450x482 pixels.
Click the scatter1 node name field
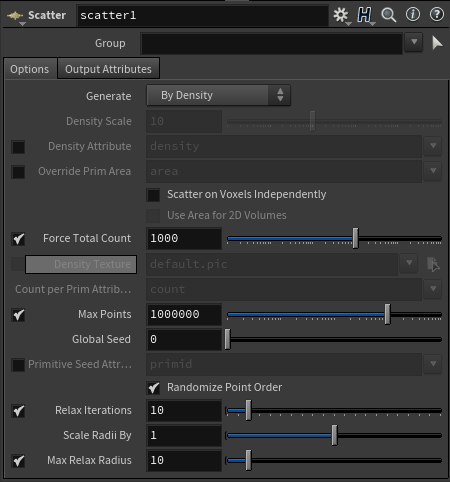[x=203, y=16]
